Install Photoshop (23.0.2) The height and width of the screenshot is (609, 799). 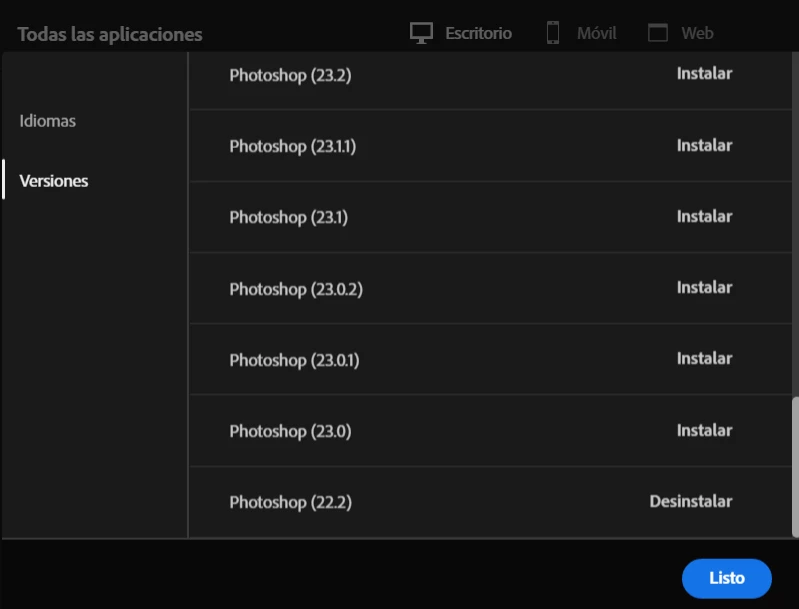704,287
